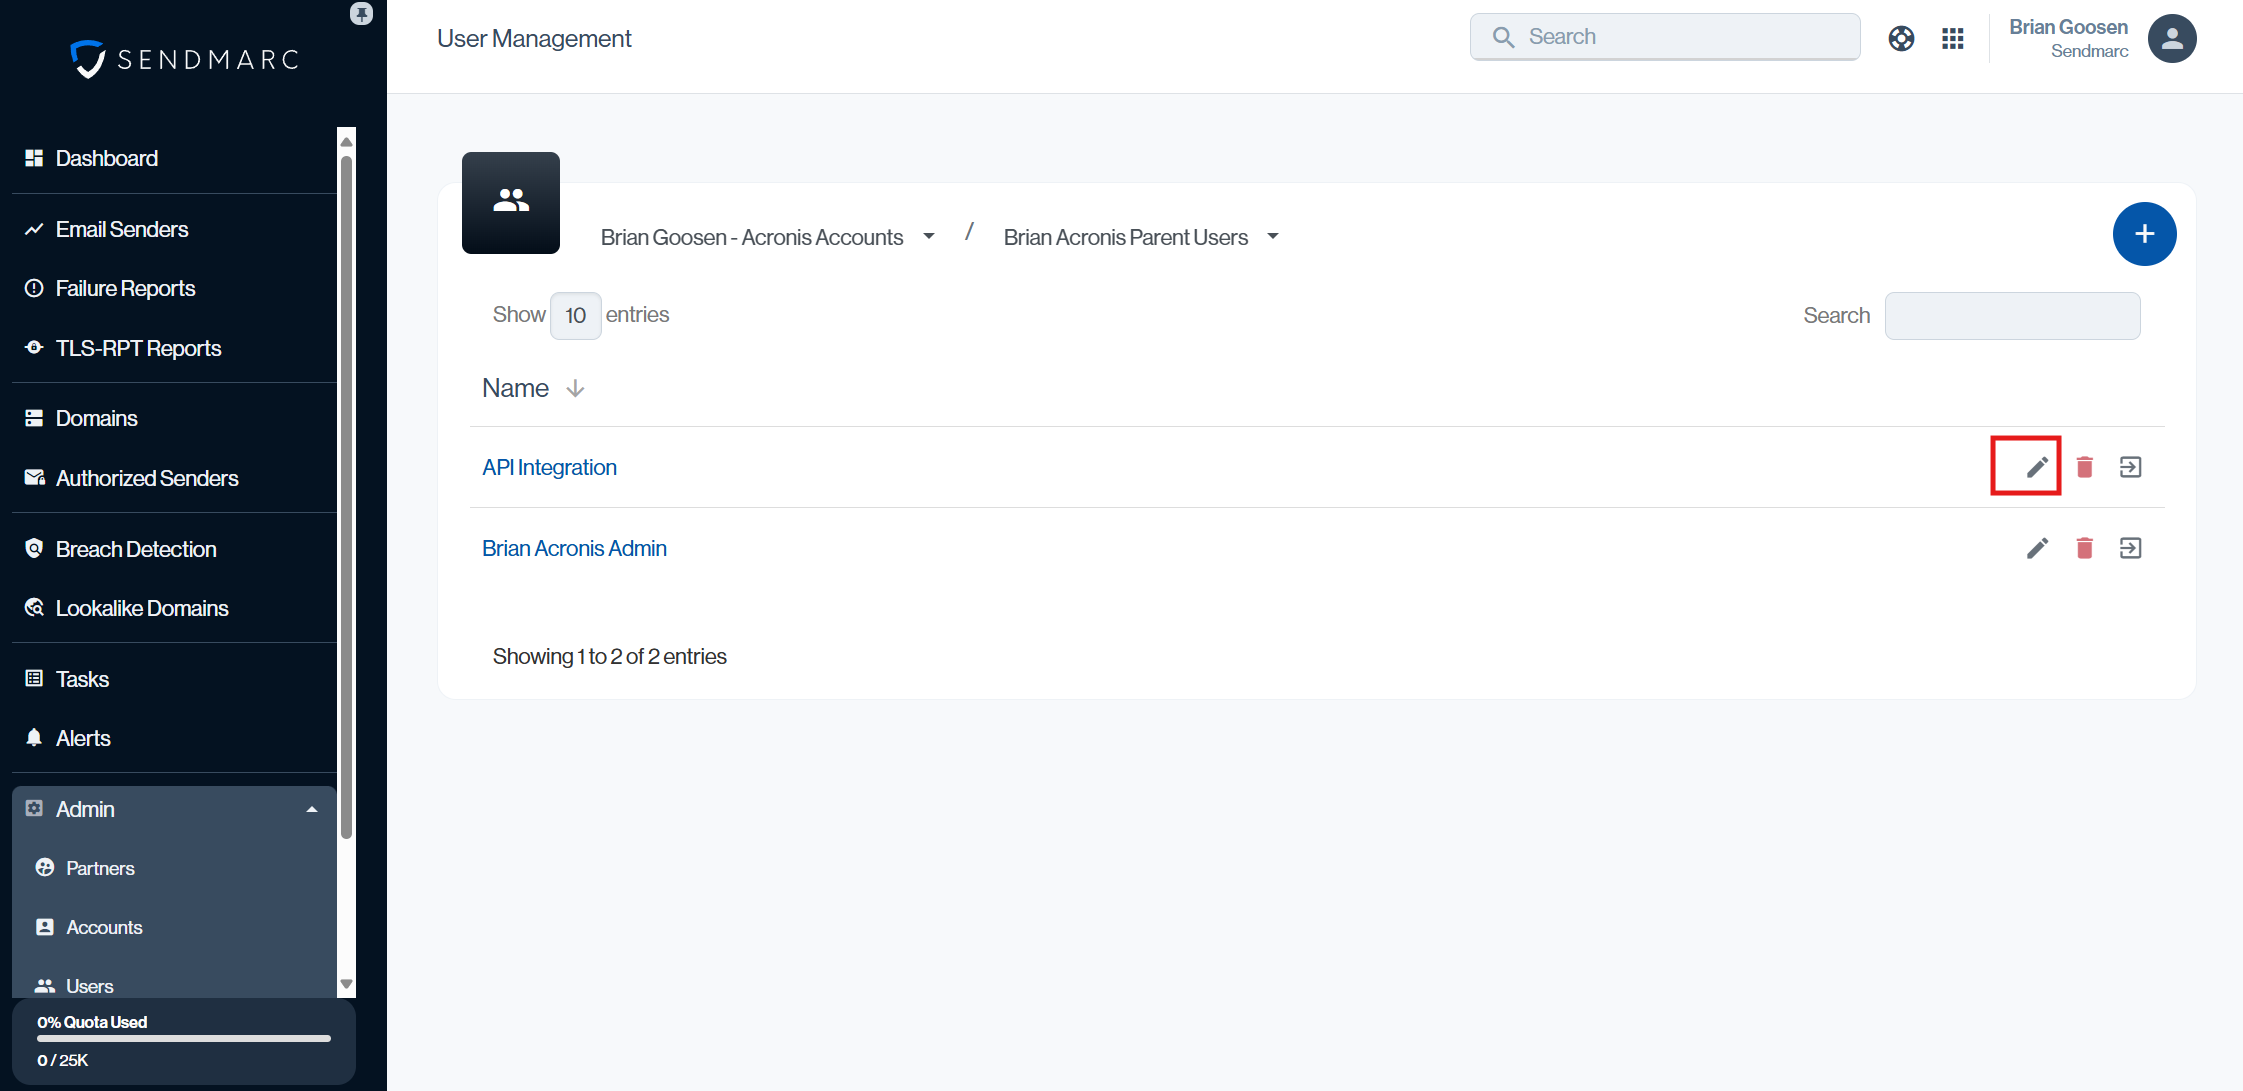This screenshot has width=2243, height=1091.
Task: Click the Partners globe icon
Action: click(x=45, y=867)
